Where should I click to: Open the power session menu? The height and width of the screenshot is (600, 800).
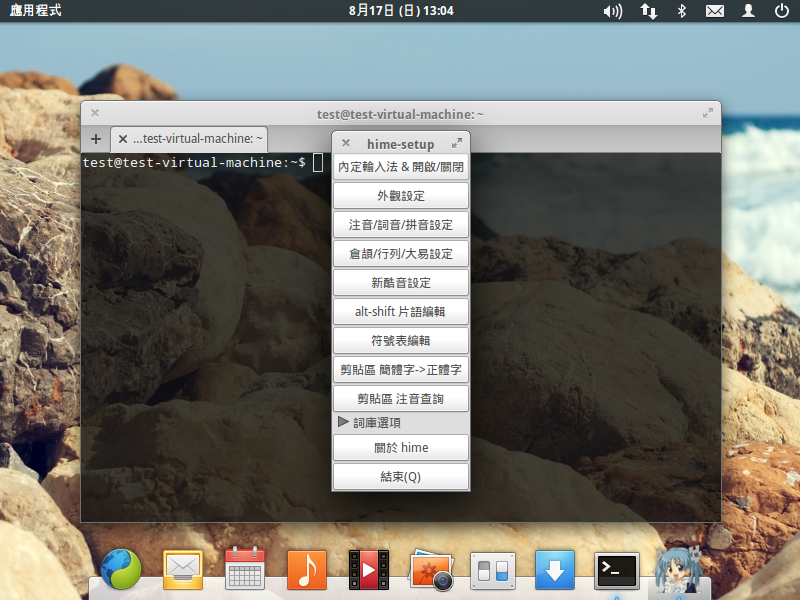pyautogui.click(x=782, y=11)
